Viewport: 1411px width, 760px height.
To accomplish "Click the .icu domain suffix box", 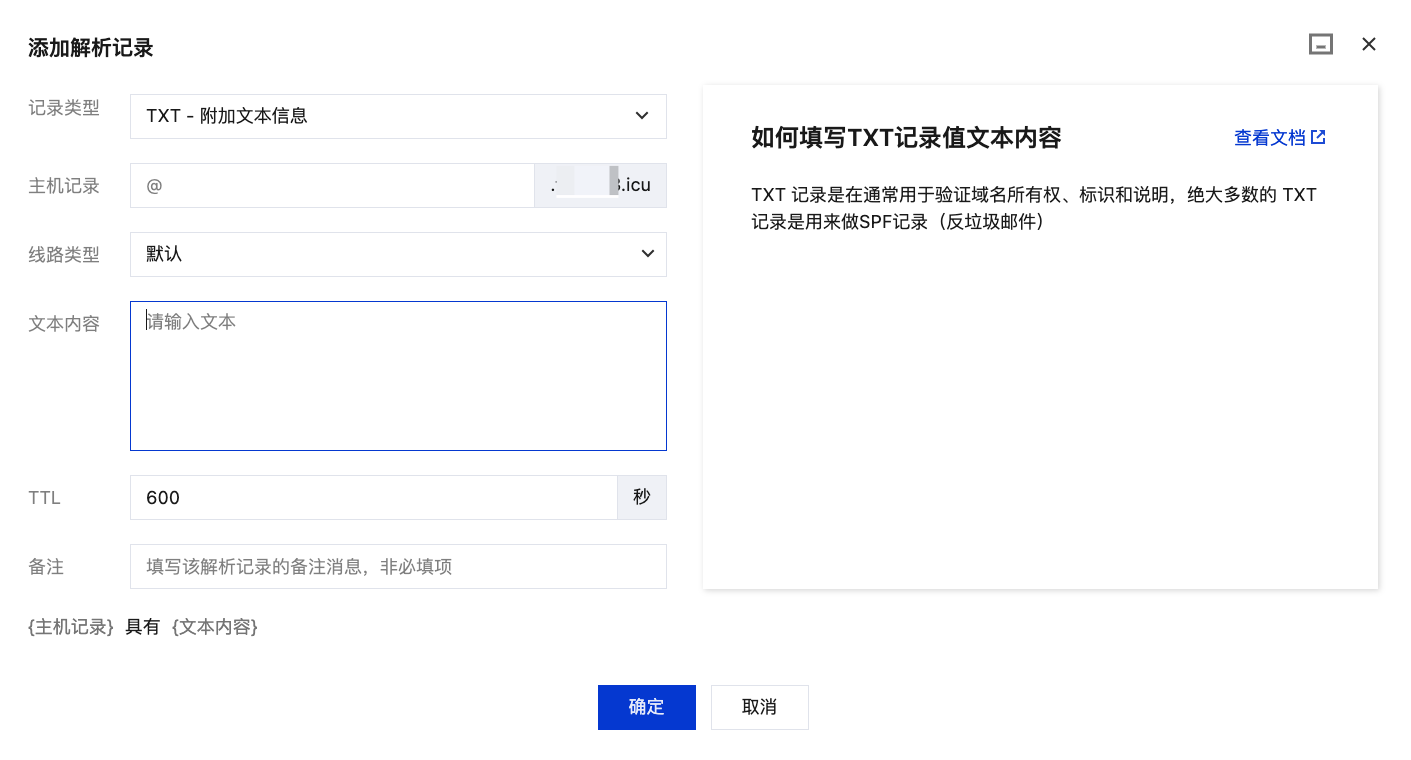I will point(600,186).
